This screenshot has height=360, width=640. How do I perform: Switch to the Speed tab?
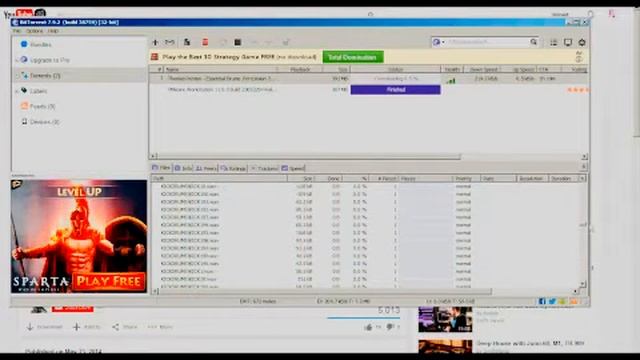pyautogui.click(x=293, y=168)
